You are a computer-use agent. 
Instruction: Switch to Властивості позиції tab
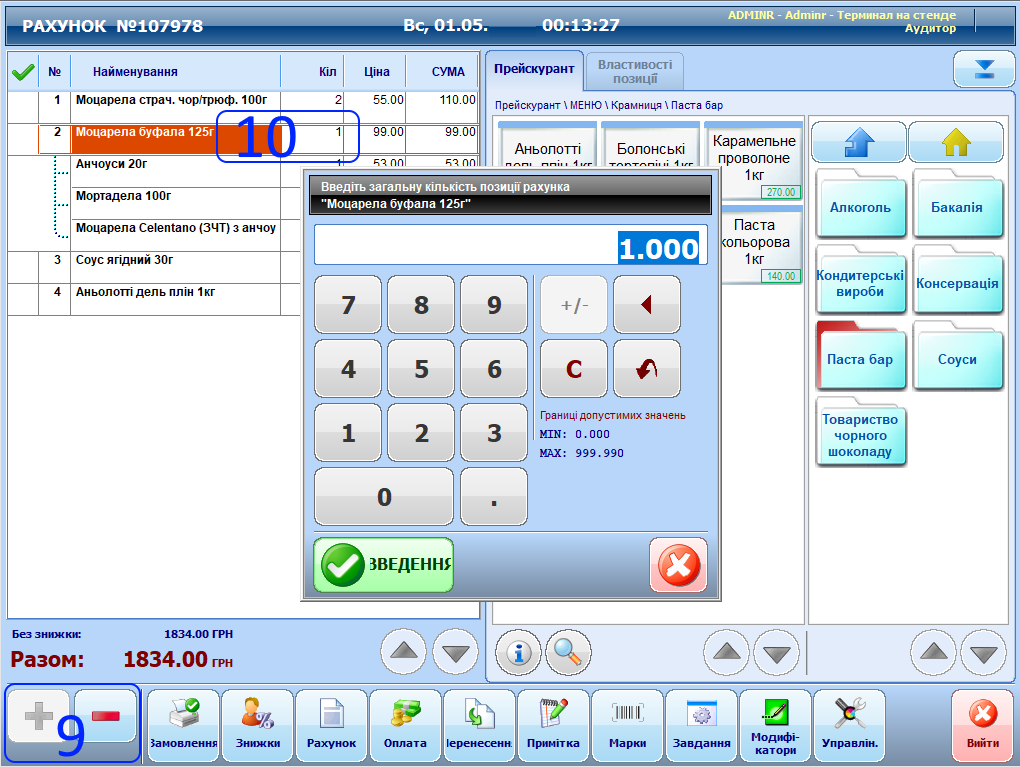(634, 71)
